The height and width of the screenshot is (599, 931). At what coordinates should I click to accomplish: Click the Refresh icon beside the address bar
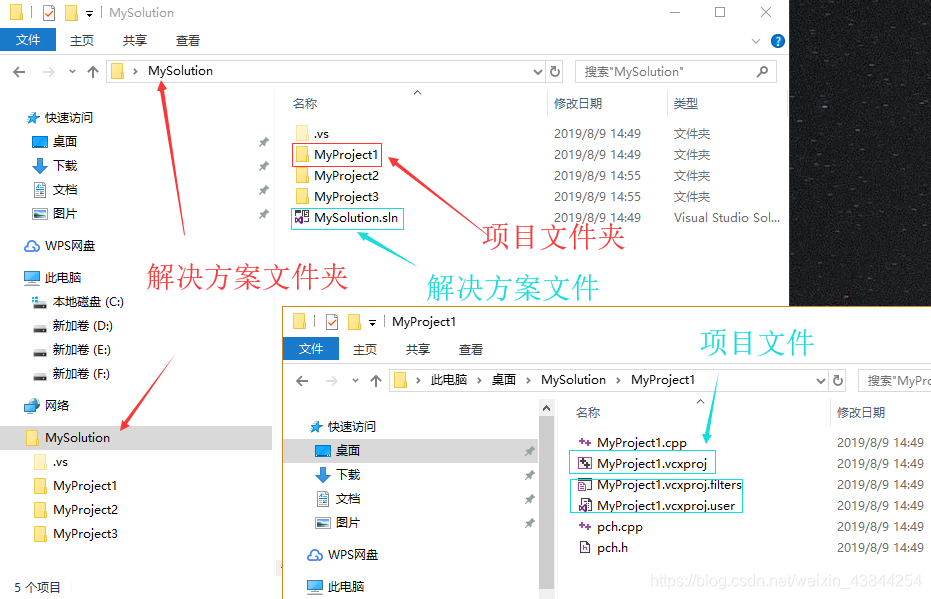pyautogui.click(x=555, y=71)
